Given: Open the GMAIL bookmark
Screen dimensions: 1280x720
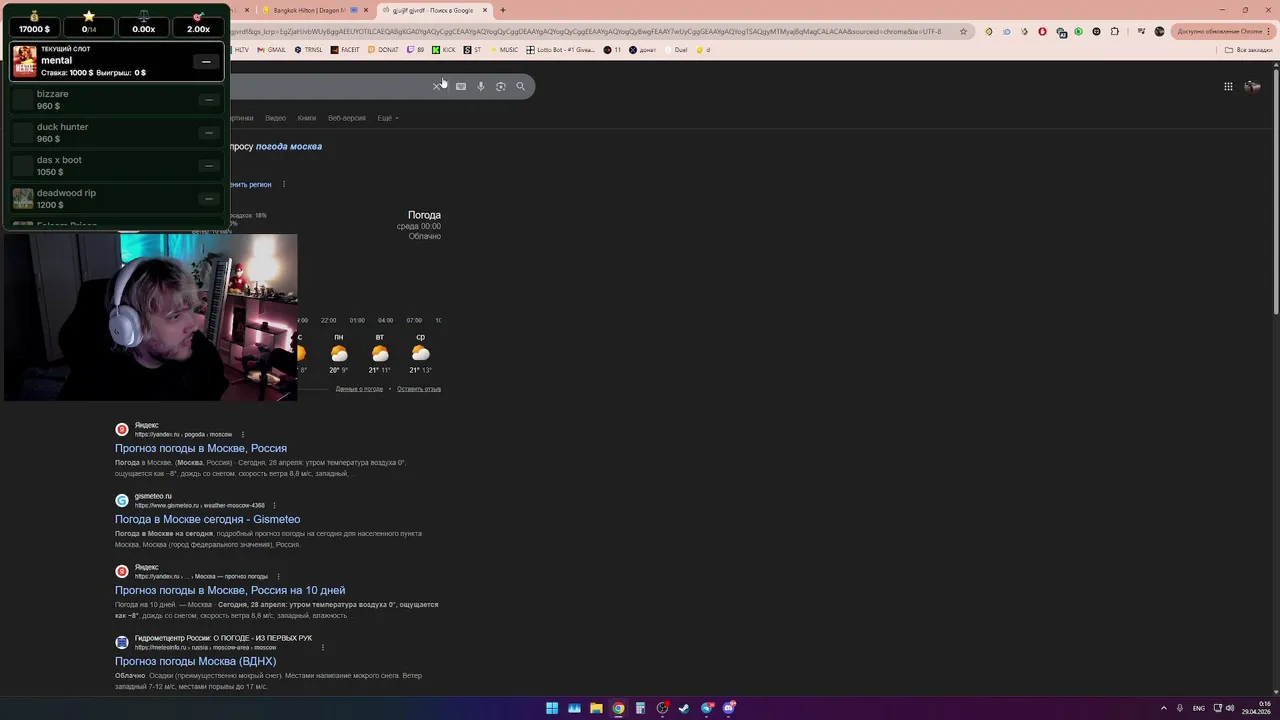Looking at the screenshot, I should 272,49.
